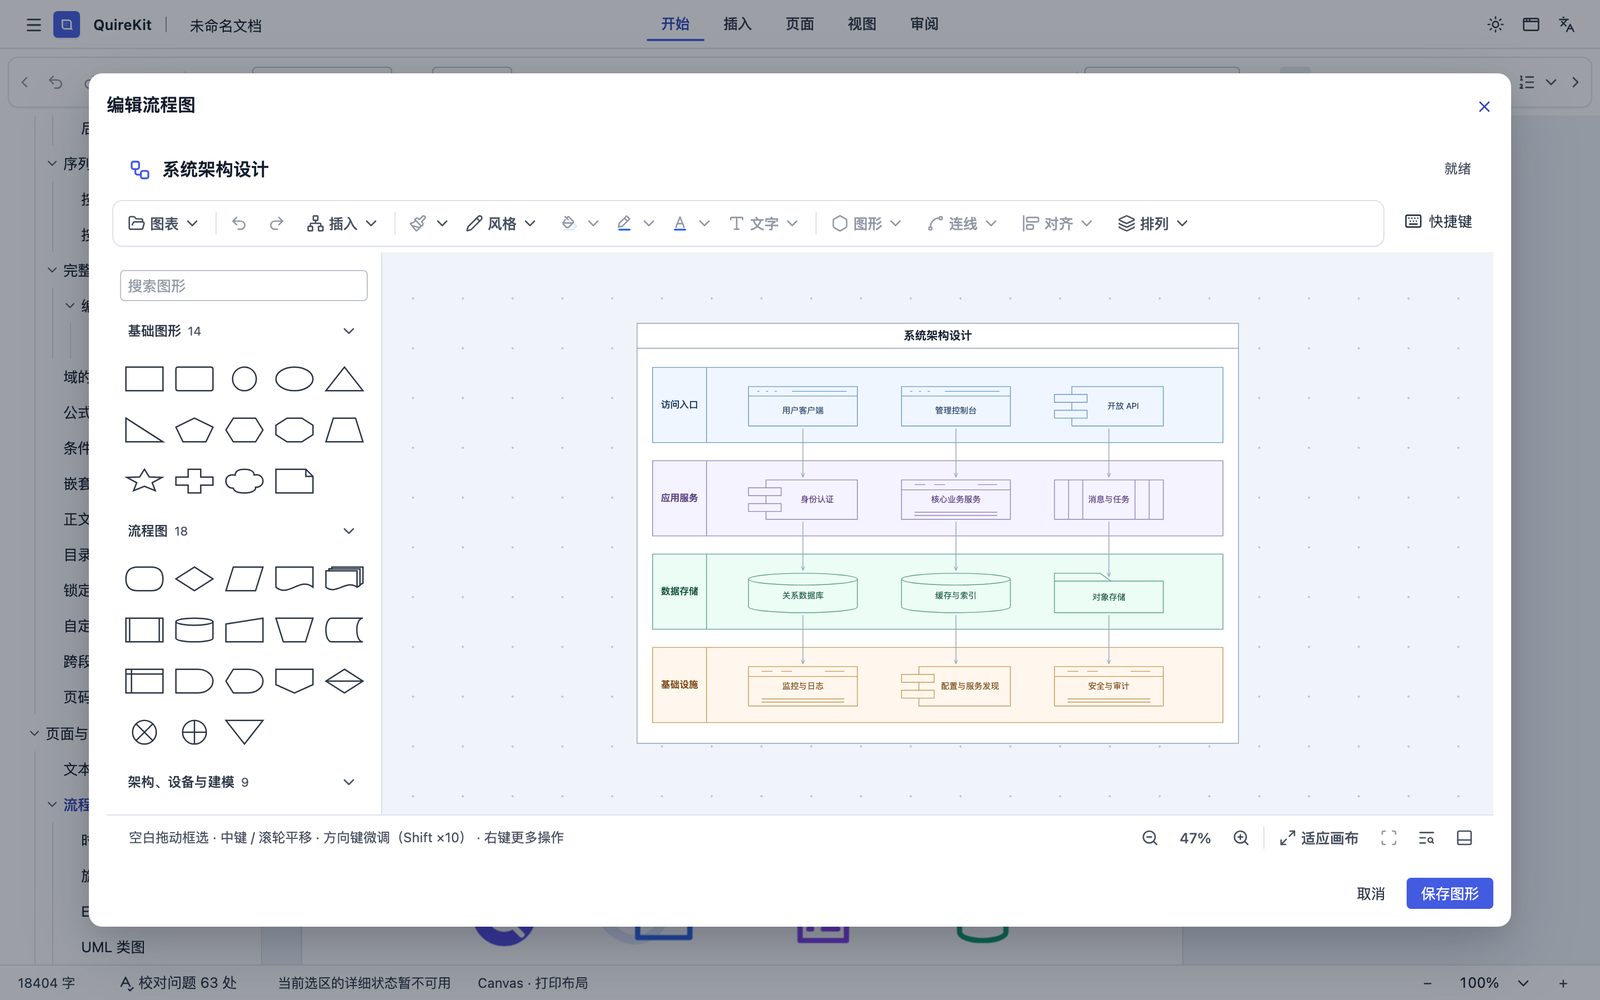Select the star shape in basic shapes
This screenshot has width=1600, height=1000.
pyautogui.click(x=144, y=481)
